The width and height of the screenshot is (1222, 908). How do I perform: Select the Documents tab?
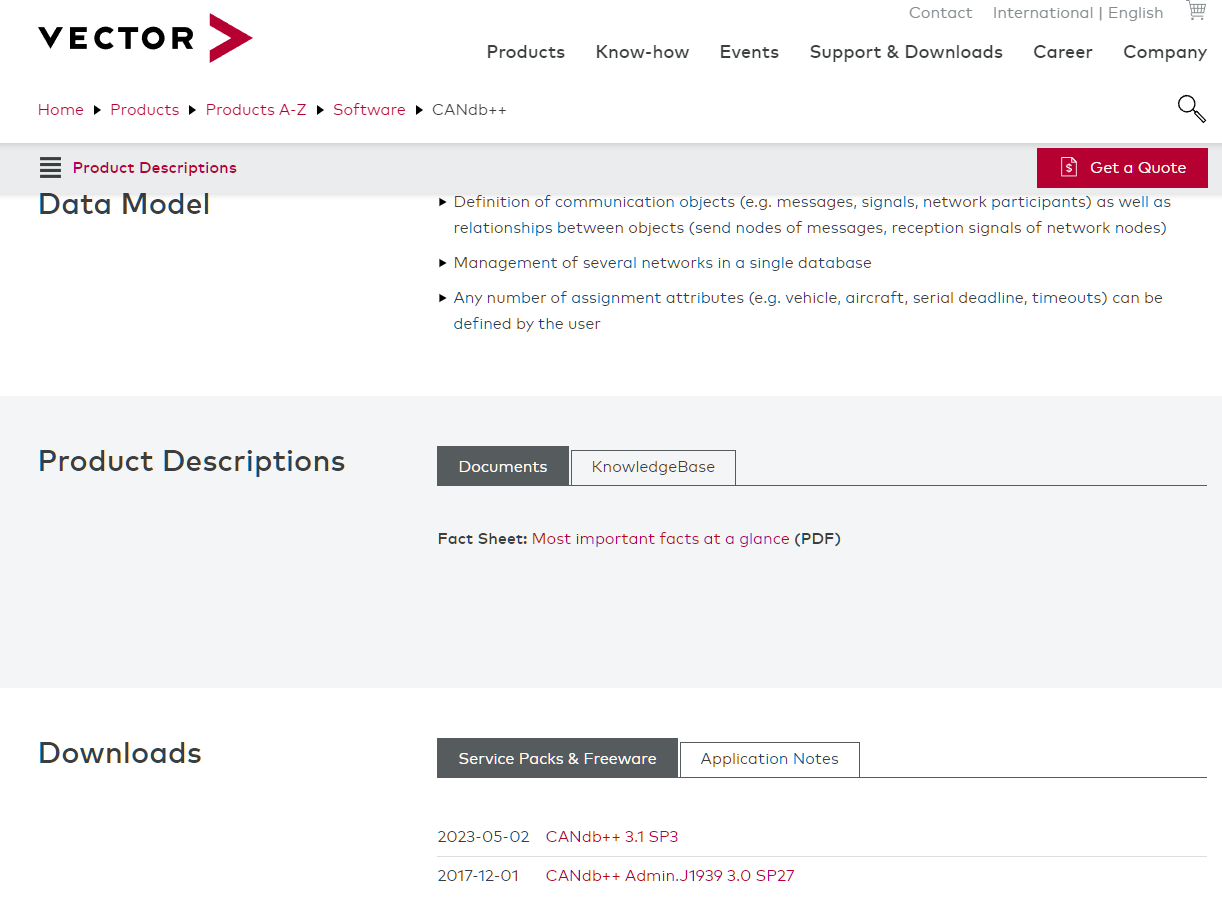click(x=503, y=466)
